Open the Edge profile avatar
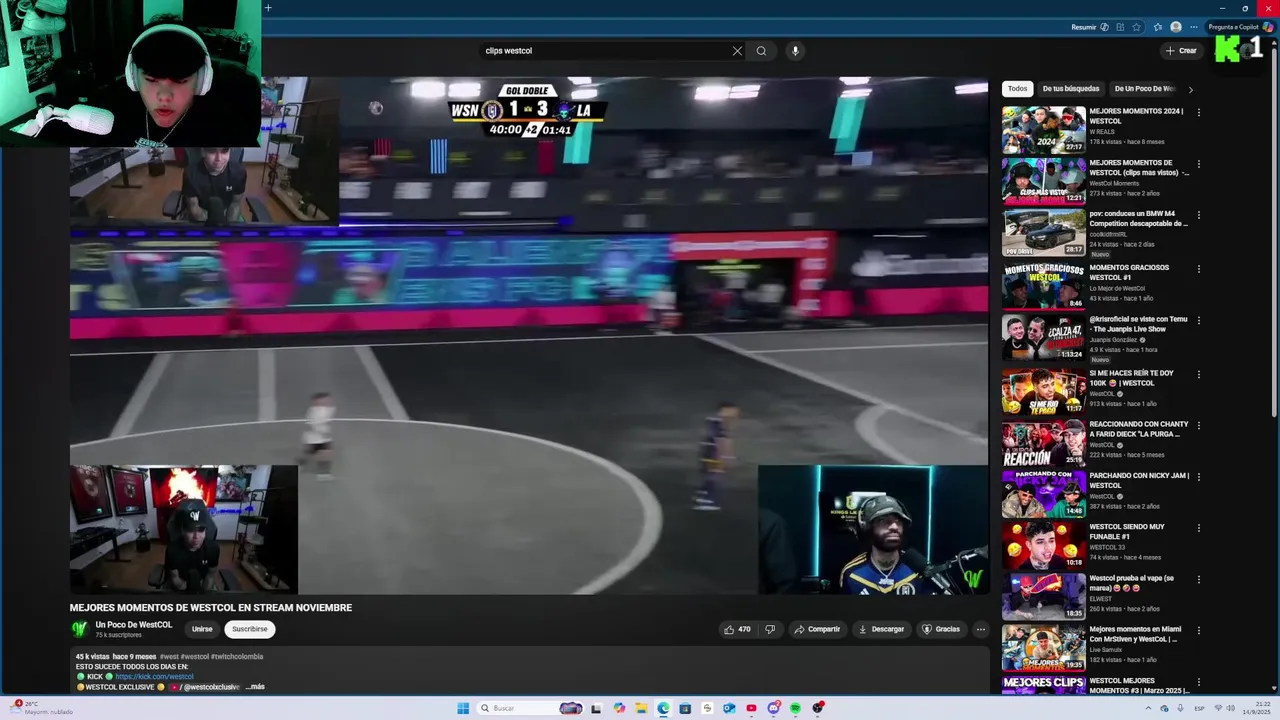This screenshot has width=1280, height=720. pyautogui.click(x=1176, y=27)
